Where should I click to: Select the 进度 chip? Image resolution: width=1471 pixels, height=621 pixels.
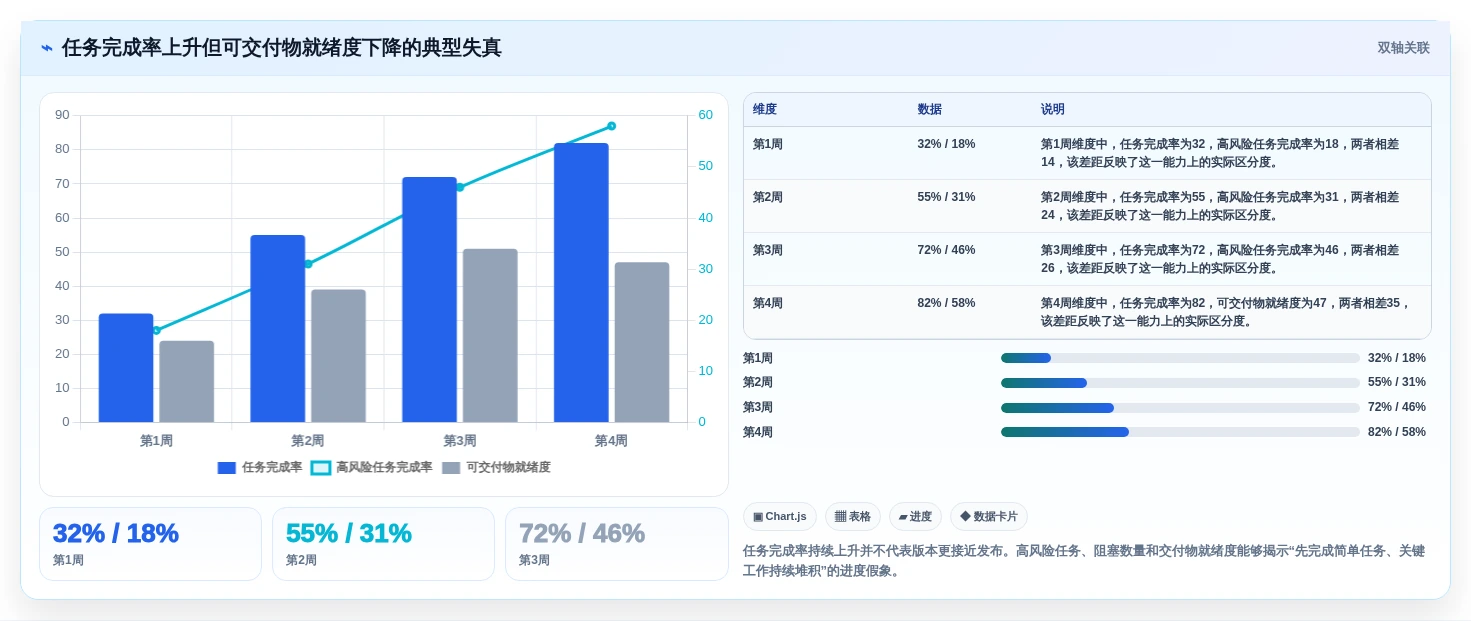click(x=915, y=517)
